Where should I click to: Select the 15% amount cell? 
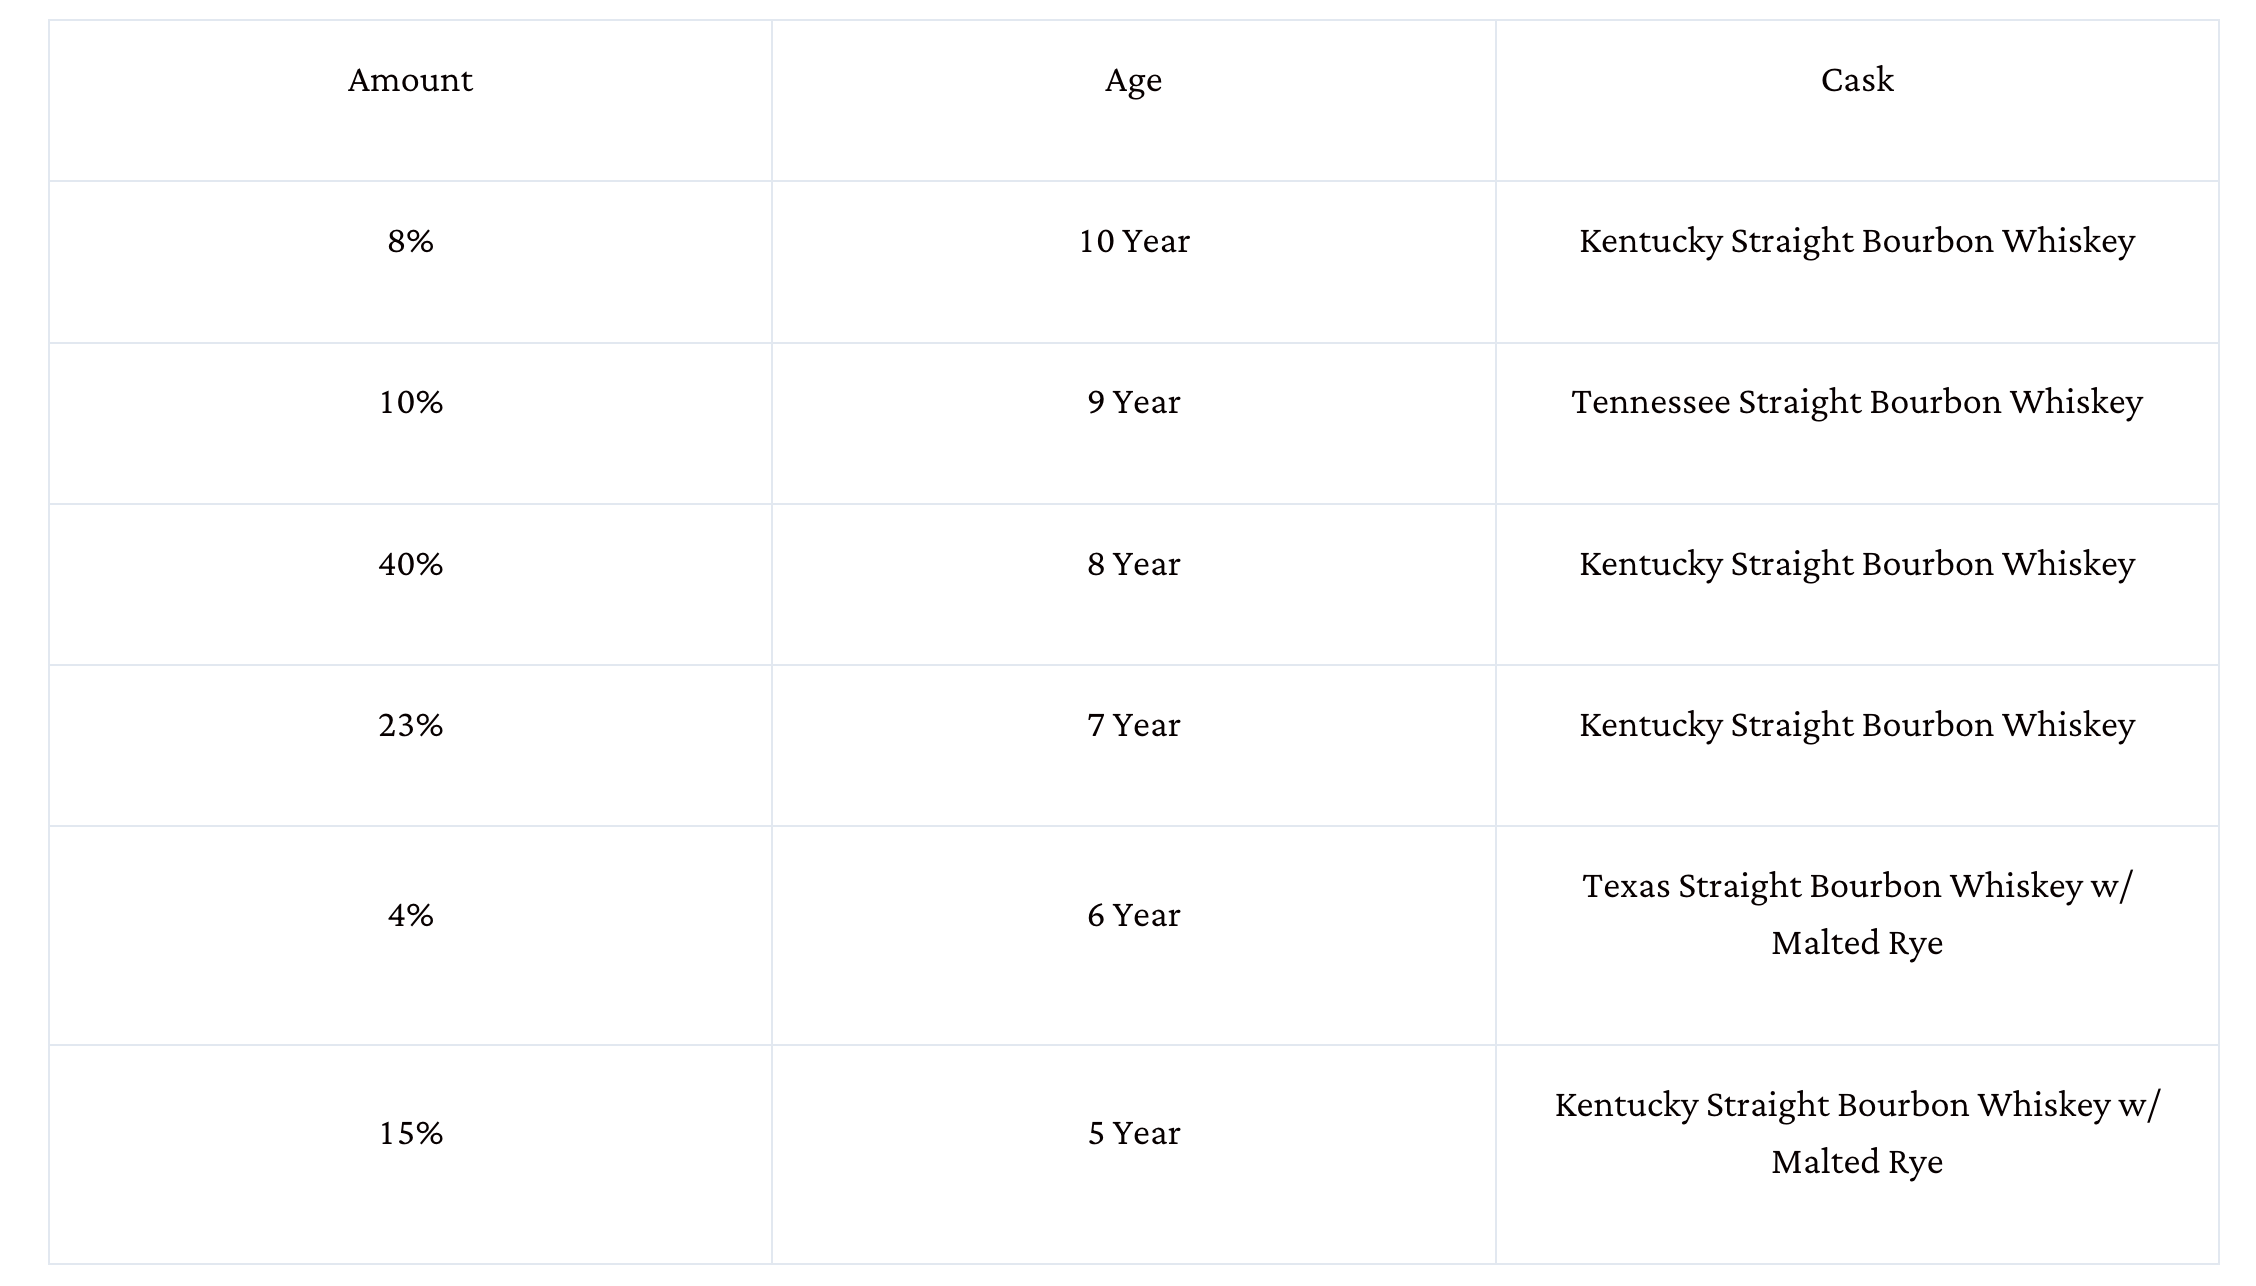coord(410,1133)
